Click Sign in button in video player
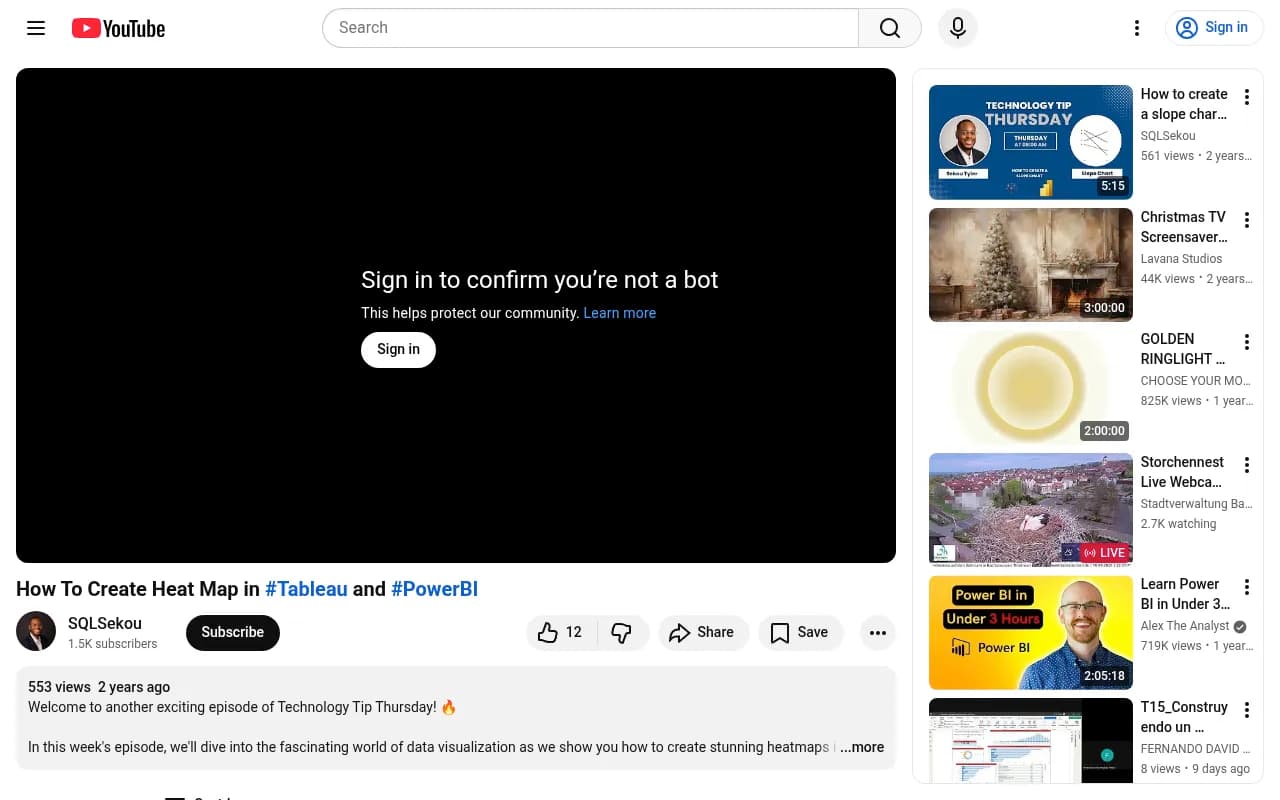 tap(398, 349)
